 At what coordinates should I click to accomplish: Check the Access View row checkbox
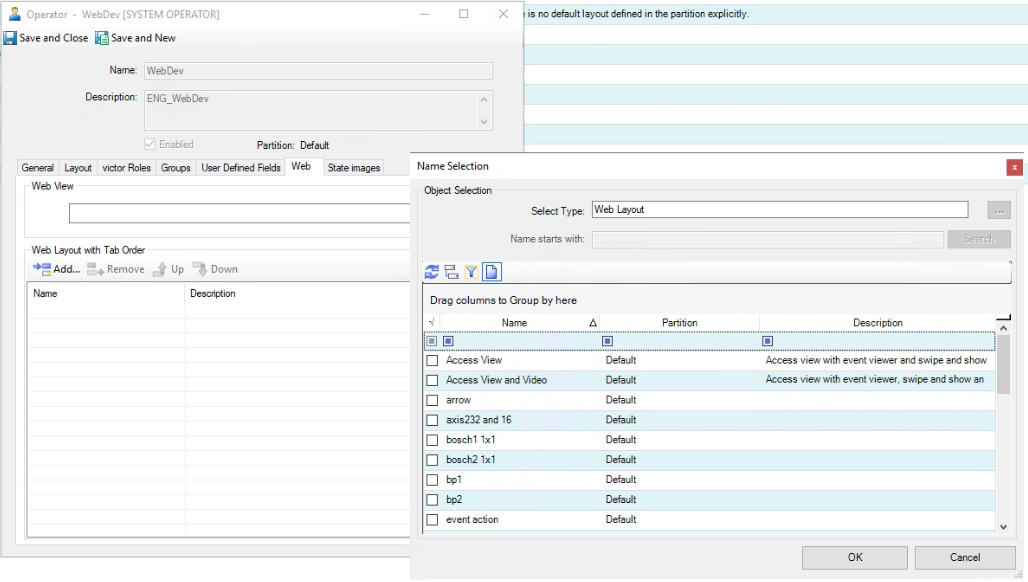[433, 360]
